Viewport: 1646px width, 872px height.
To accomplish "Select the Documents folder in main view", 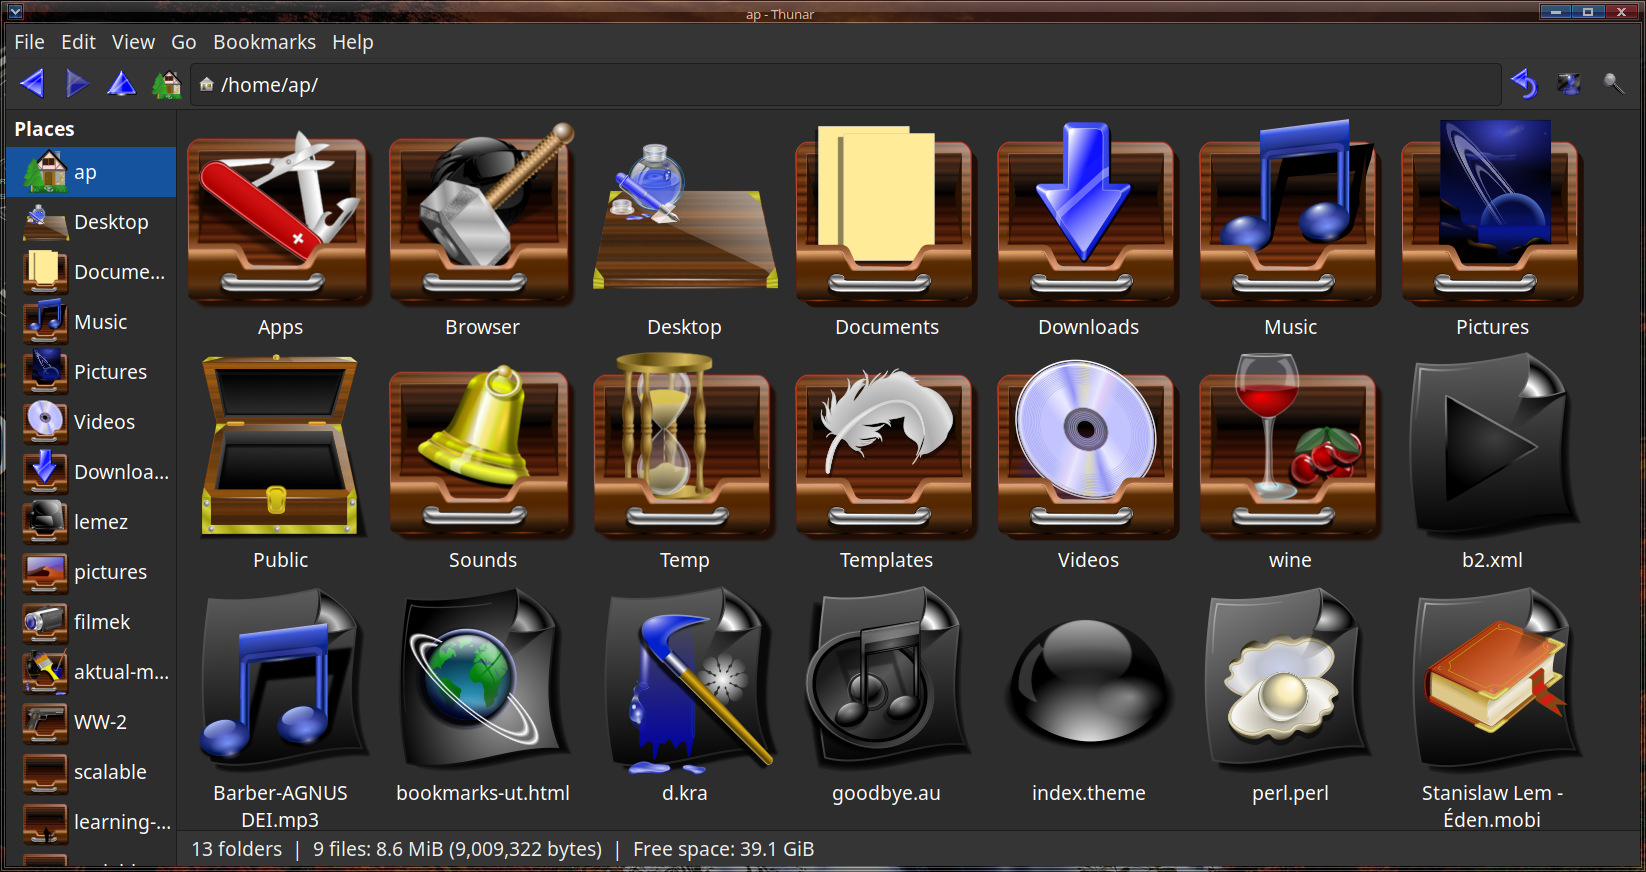I will pyautogui.click(x=886, y=232).
